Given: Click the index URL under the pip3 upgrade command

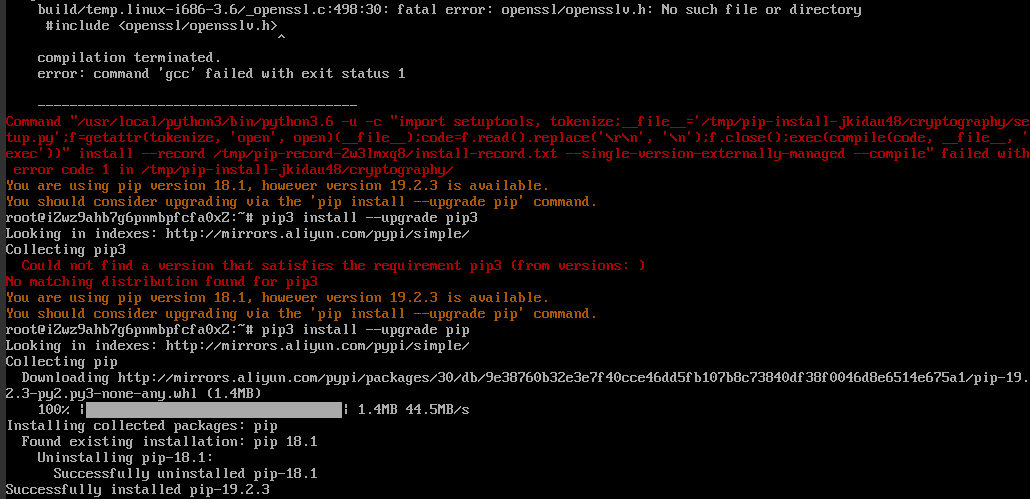Looking at the screenshot, I should tap(317, 233).
